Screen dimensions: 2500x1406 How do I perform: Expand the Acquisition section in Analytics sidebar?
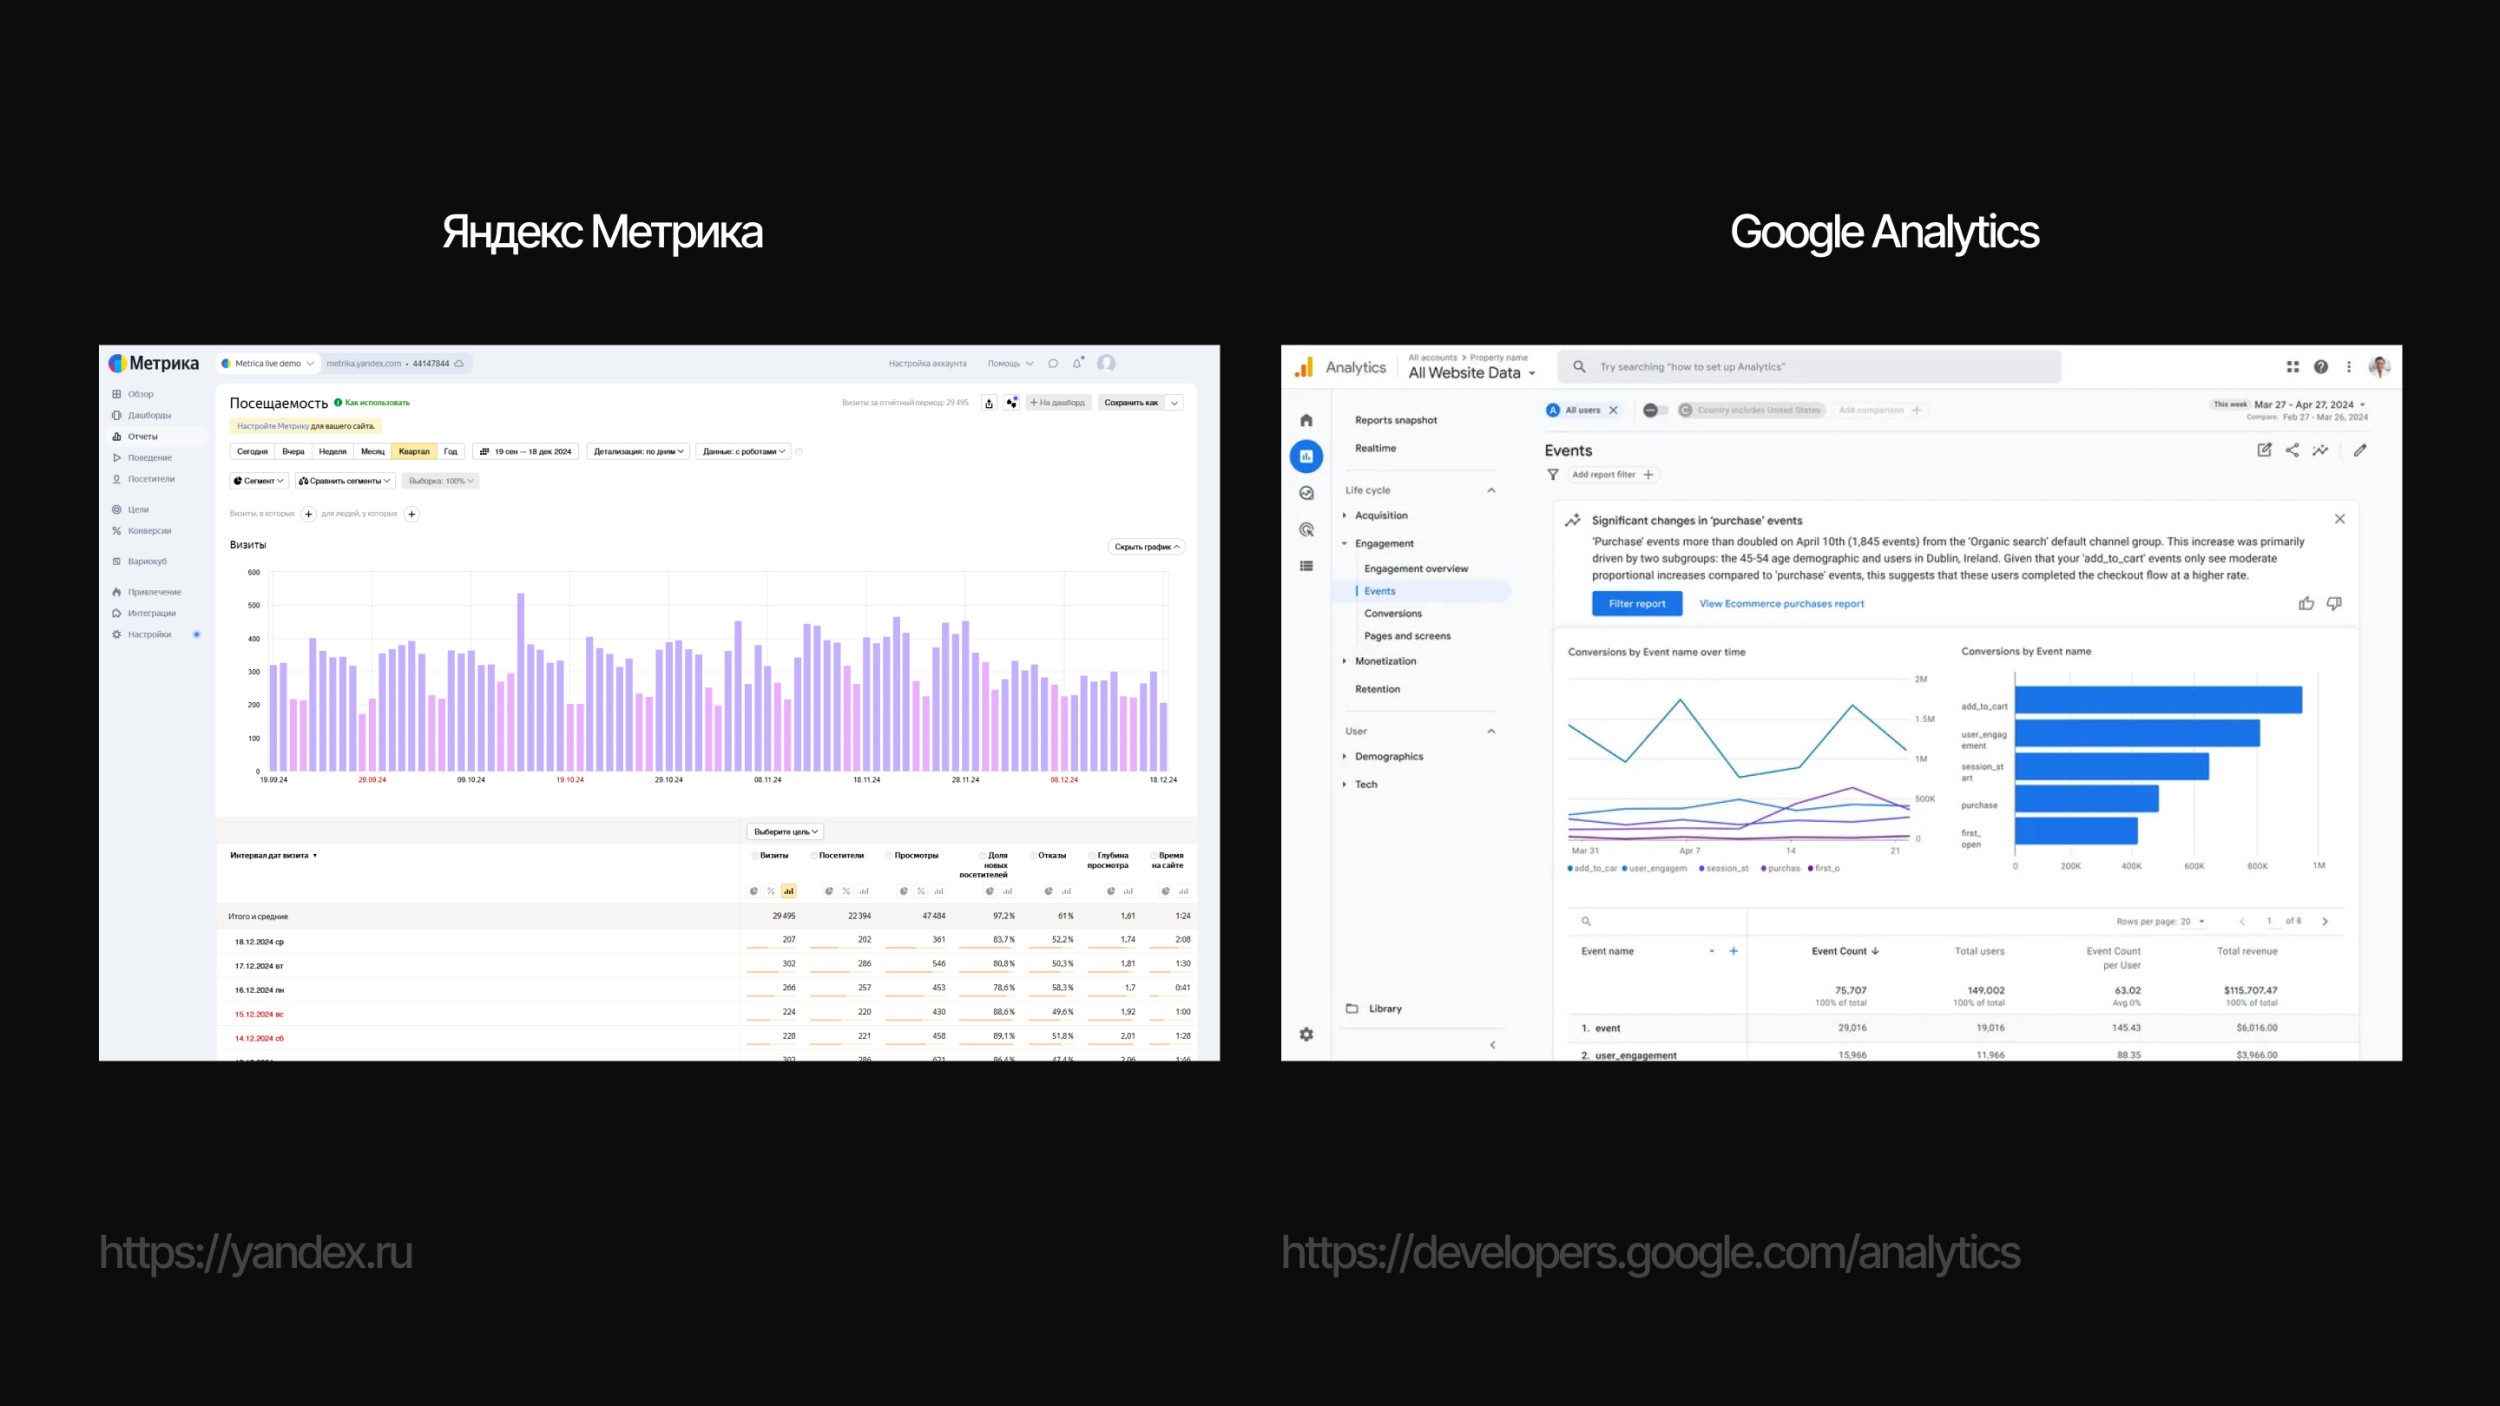pyautogui.click(x=1380, y=516)
